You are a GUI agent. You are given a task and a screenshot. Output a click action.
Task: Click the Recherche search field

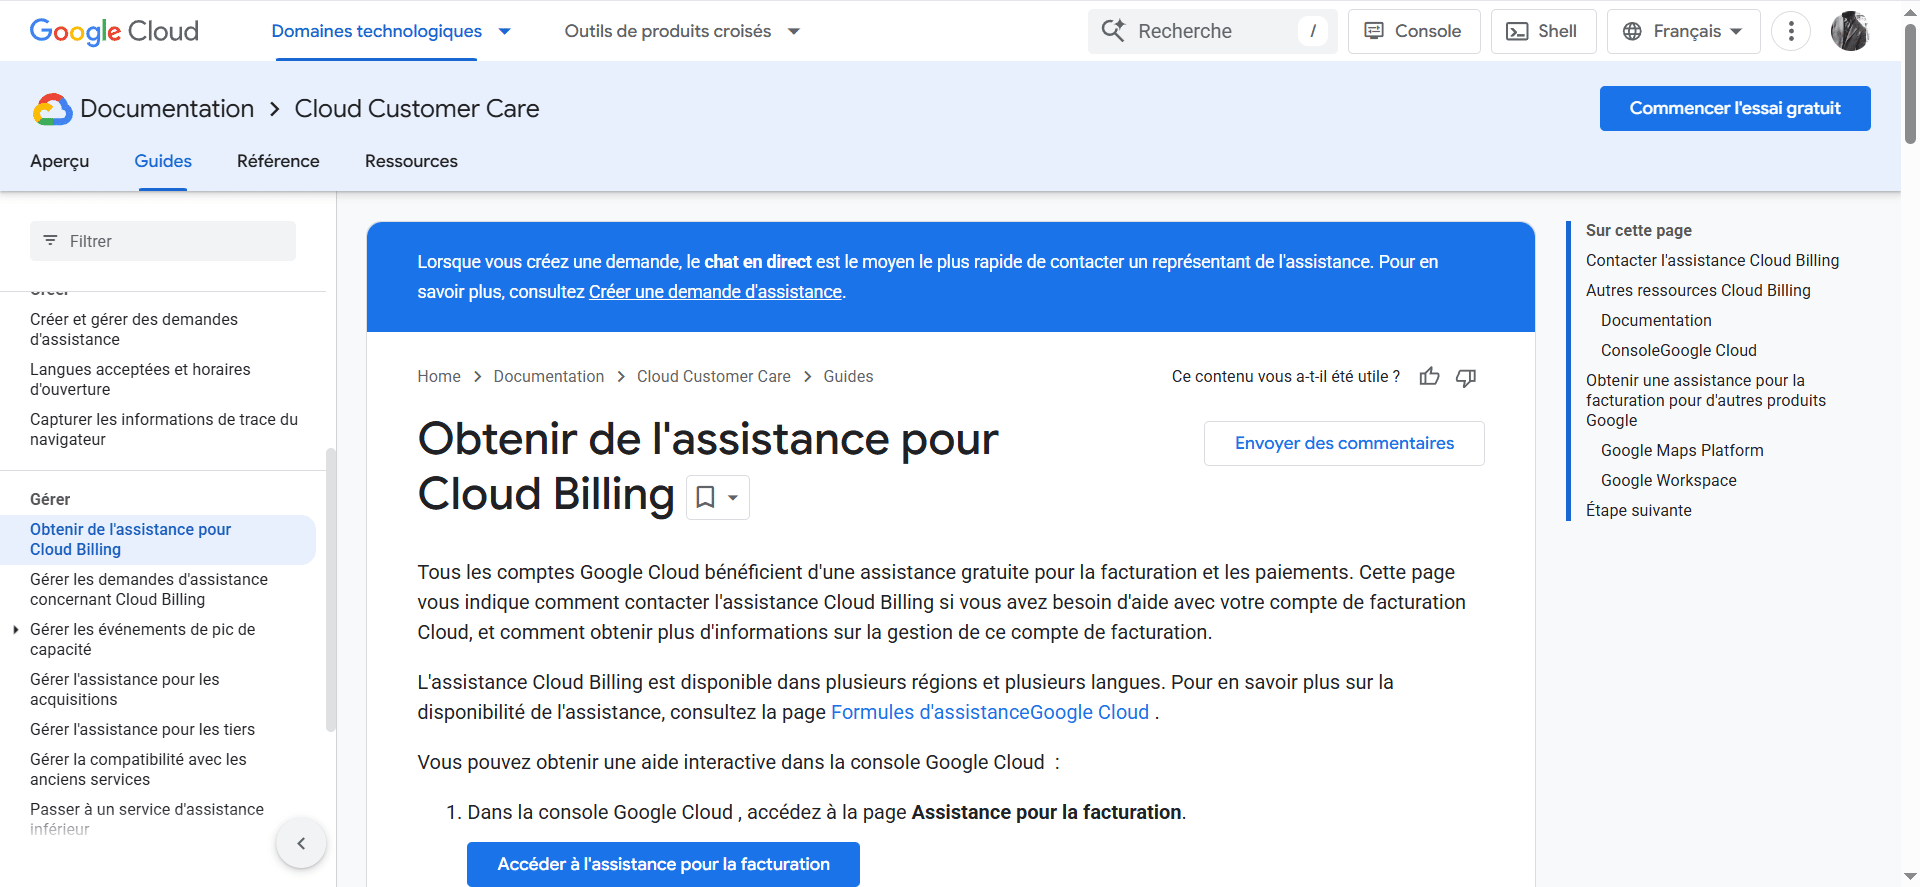(1212, 31)
